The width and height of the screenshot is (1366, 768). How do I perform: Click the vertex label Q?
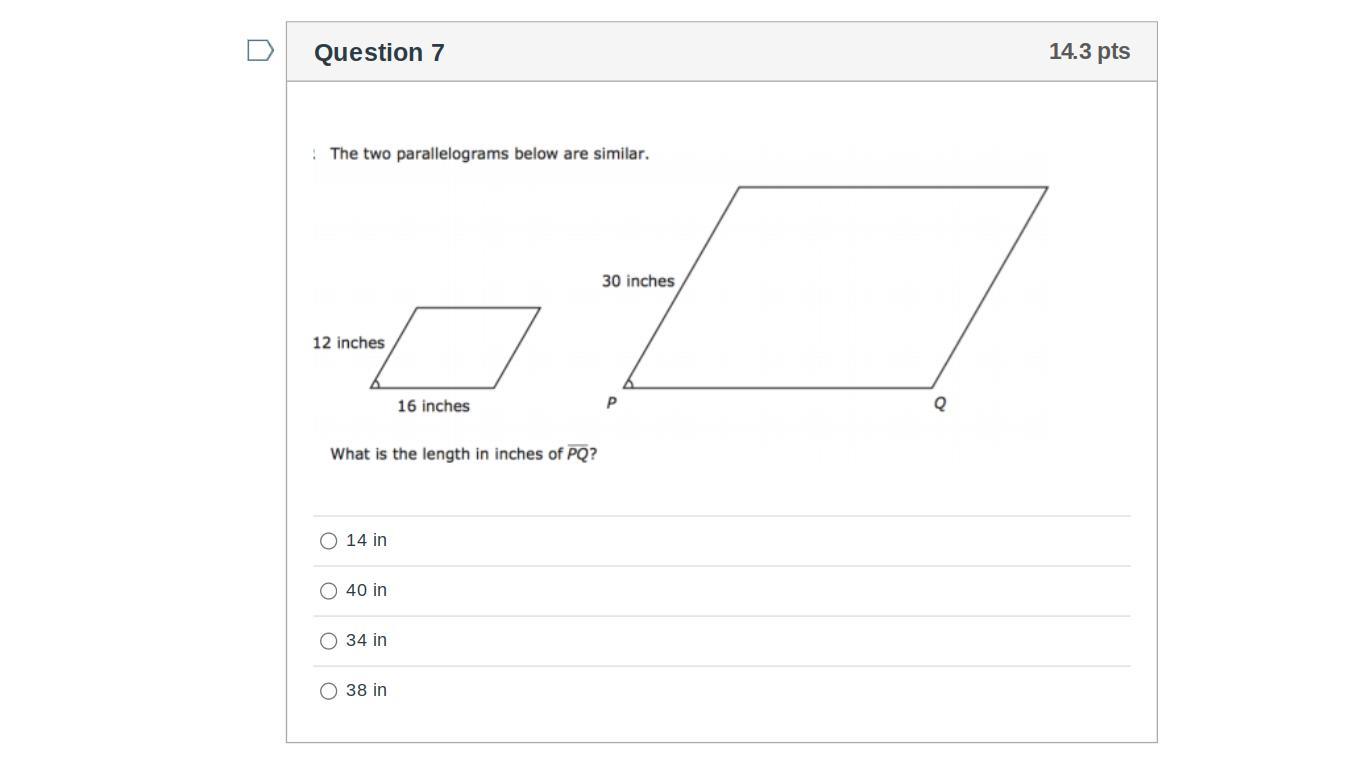pos(939,404)
